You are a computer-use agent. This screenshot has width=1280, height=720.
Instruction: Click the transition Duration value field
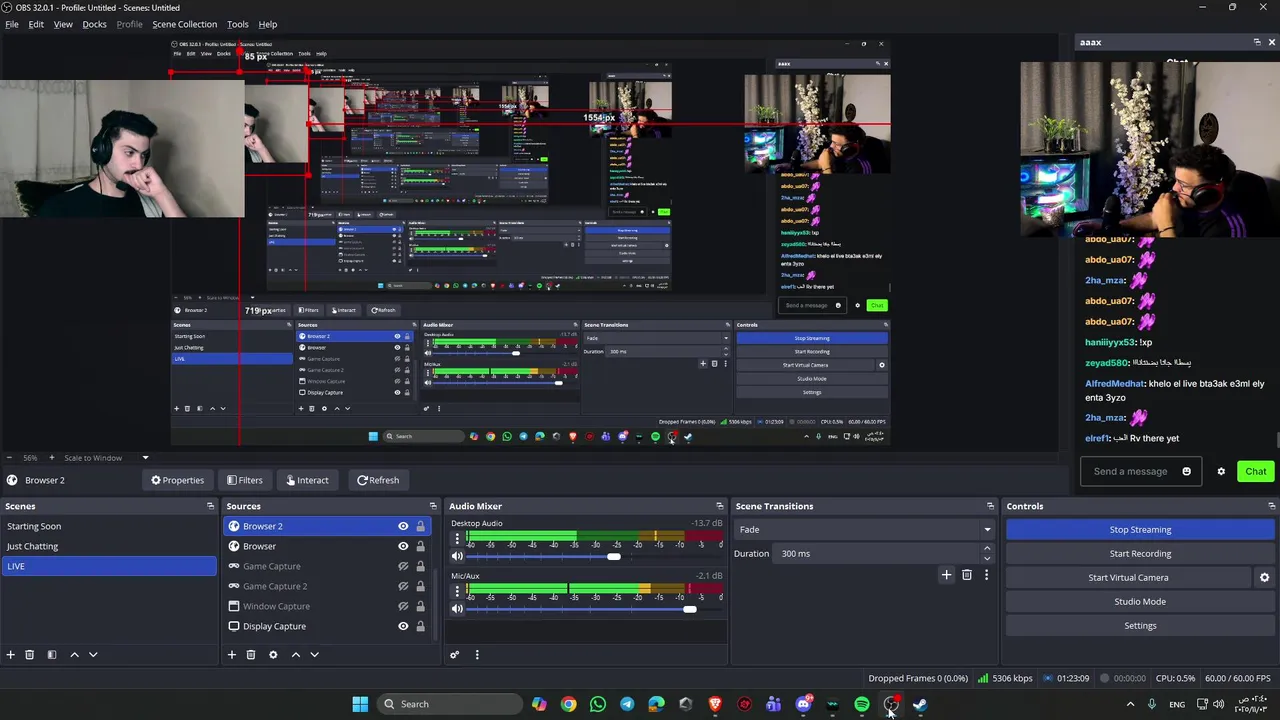[875, 553]
